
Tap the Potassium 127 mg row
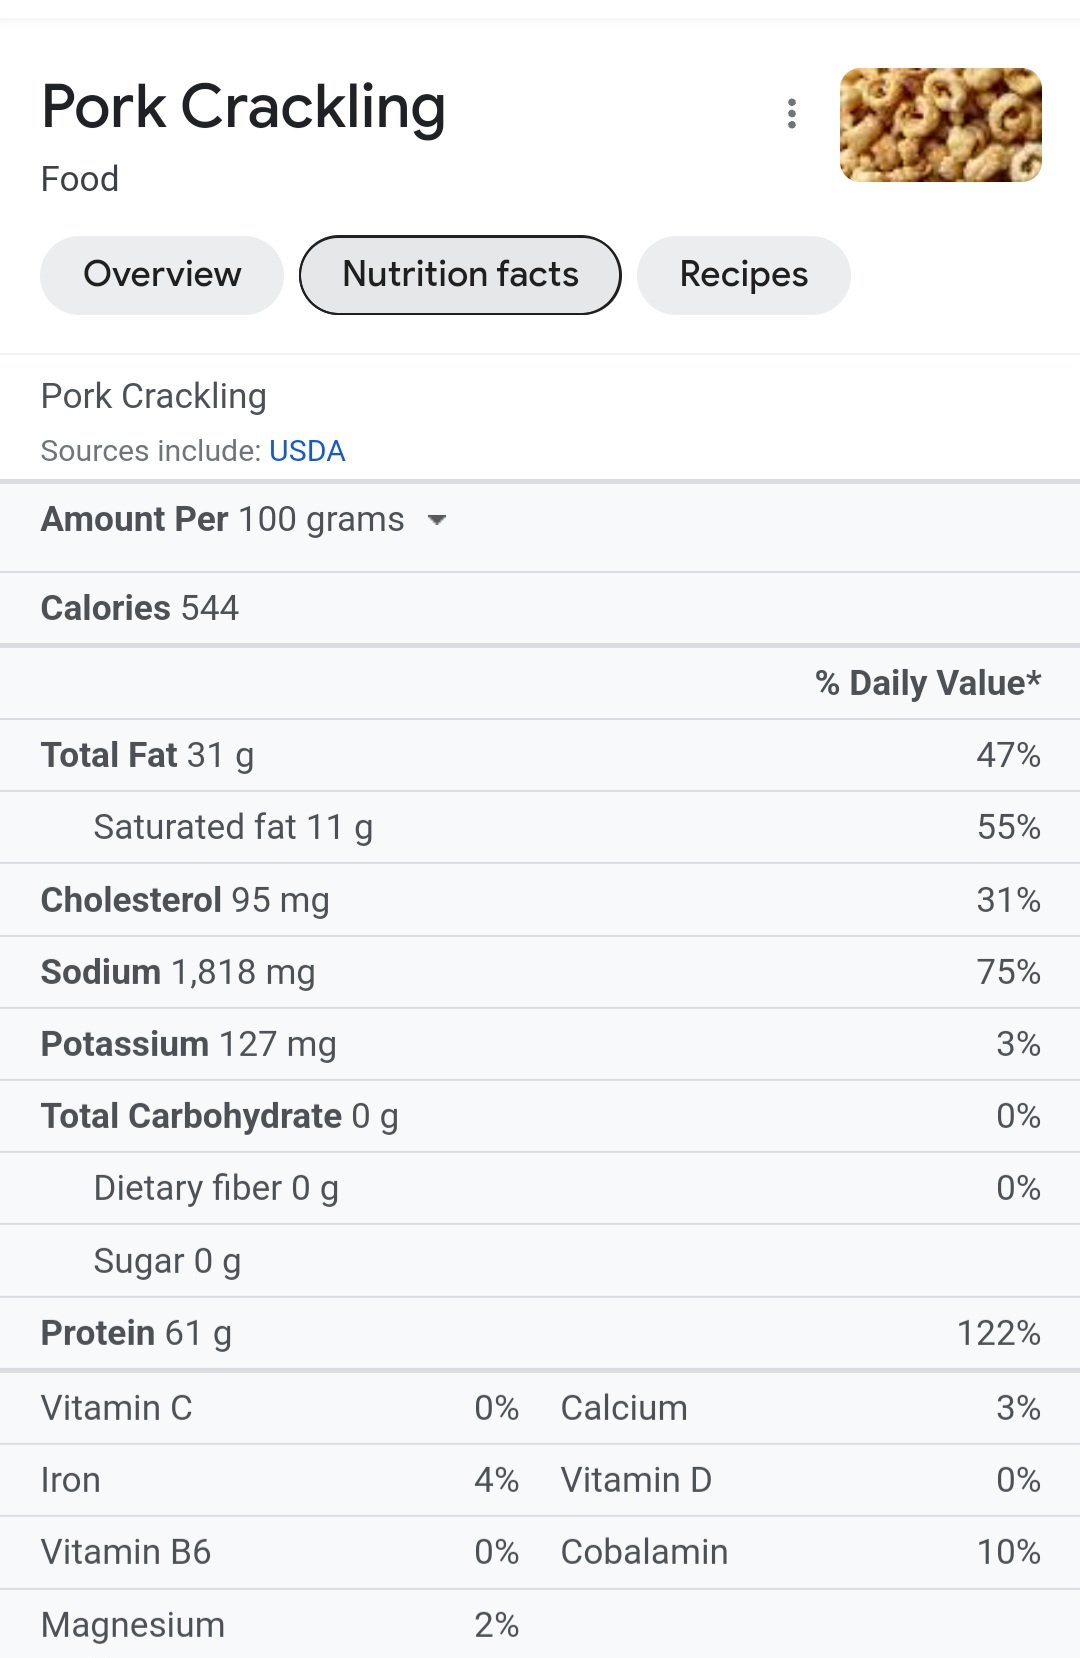[x=540, y=1044]
